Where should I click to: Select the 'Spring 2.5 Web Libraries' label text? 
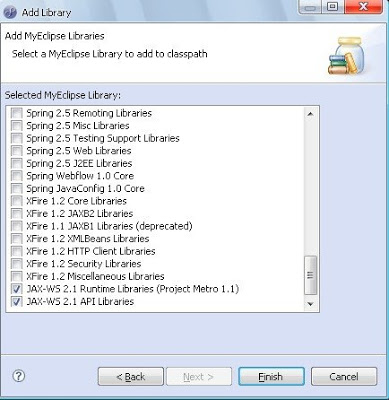[79, 151]
